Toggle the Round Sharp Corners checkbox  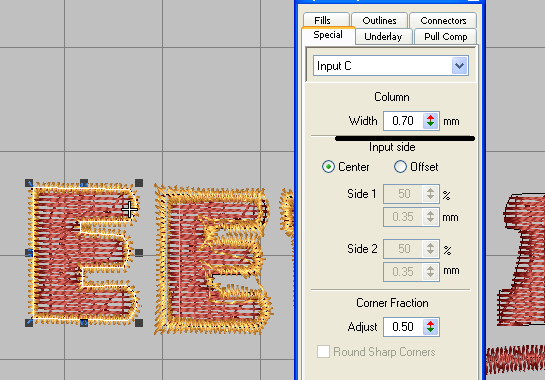click(323, 352)
